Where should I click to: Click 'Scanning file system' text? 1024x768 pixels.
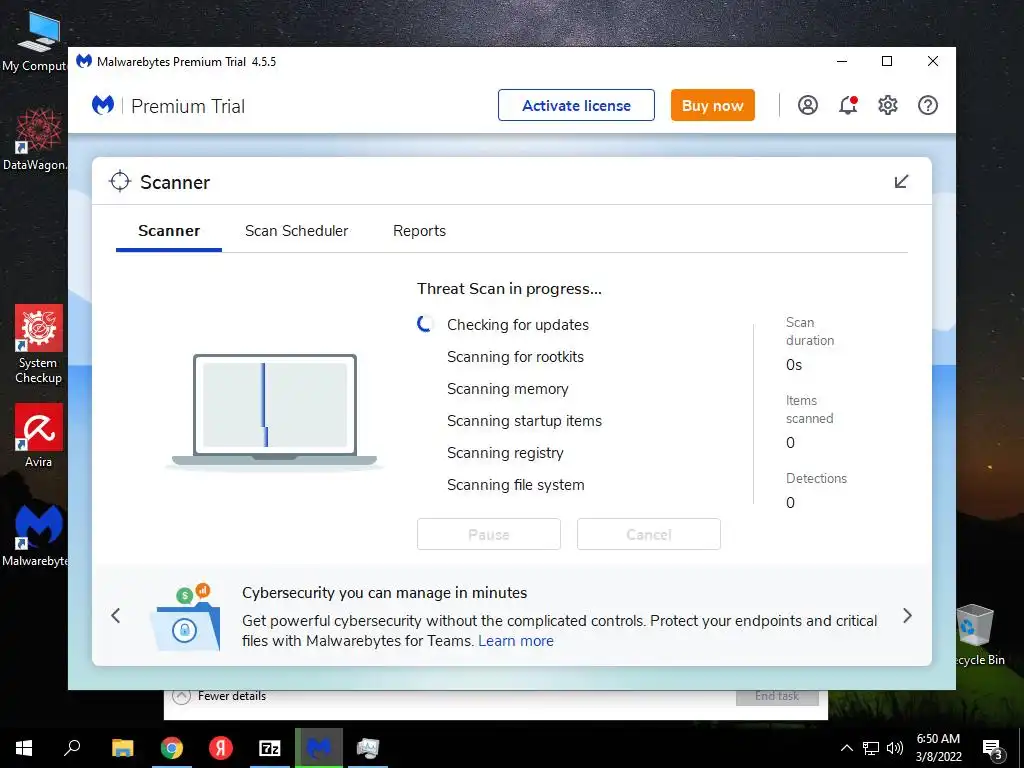515,485
